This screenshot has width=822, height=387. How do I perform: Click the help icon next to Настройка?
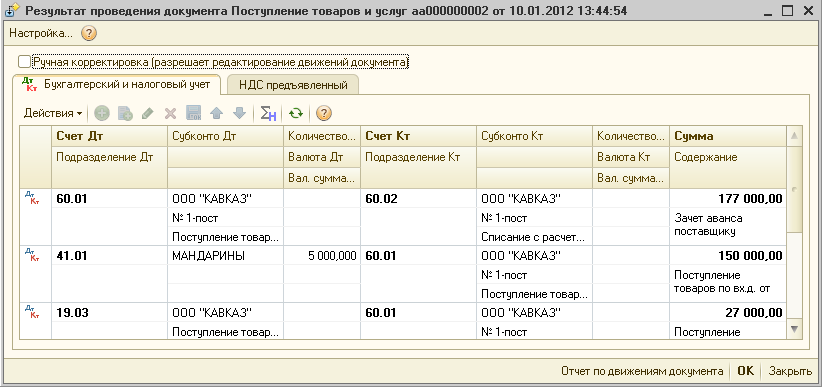[x=89, y=34]
